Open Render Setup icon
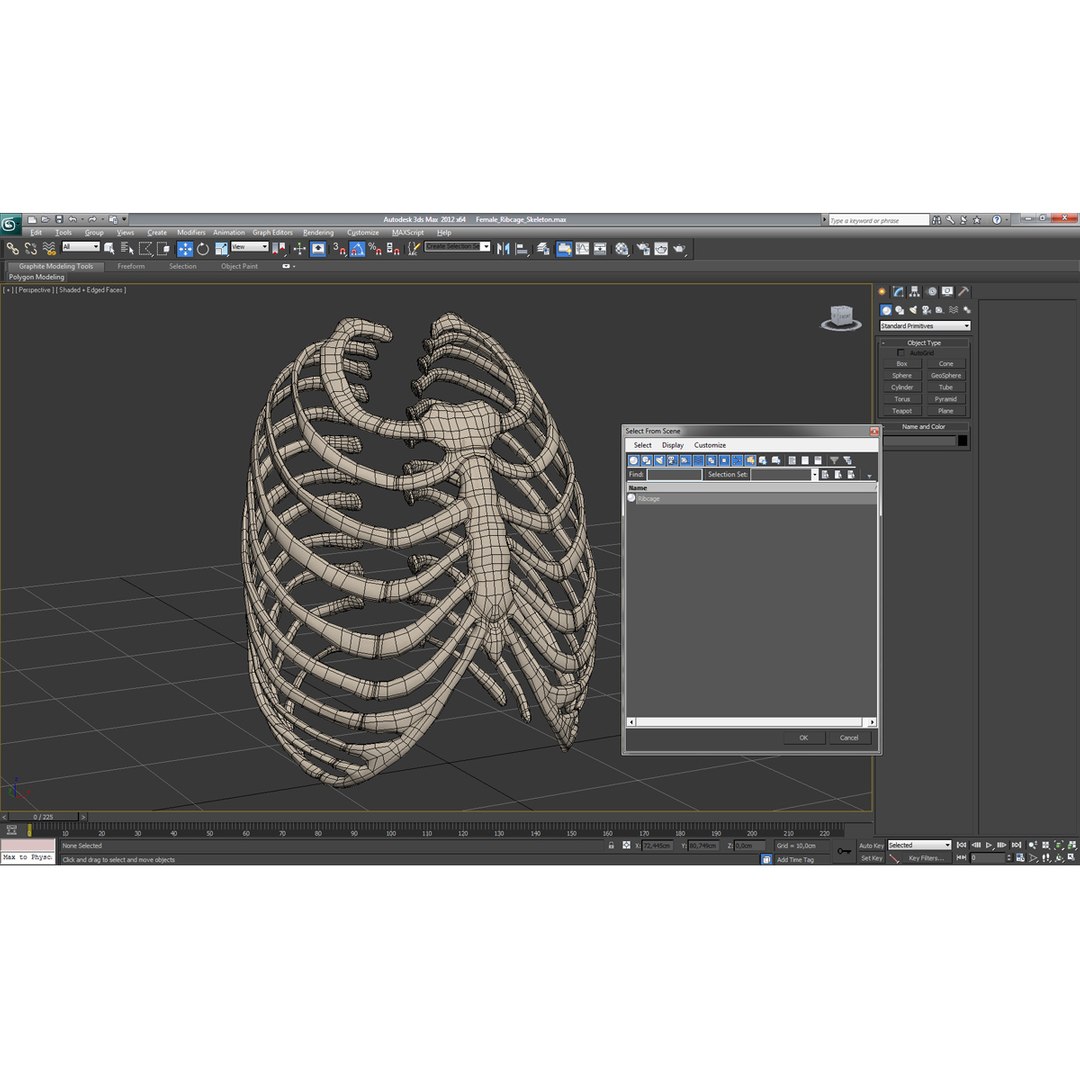Viewport: 1080px width, 1080px height. [x=643, y=249]
